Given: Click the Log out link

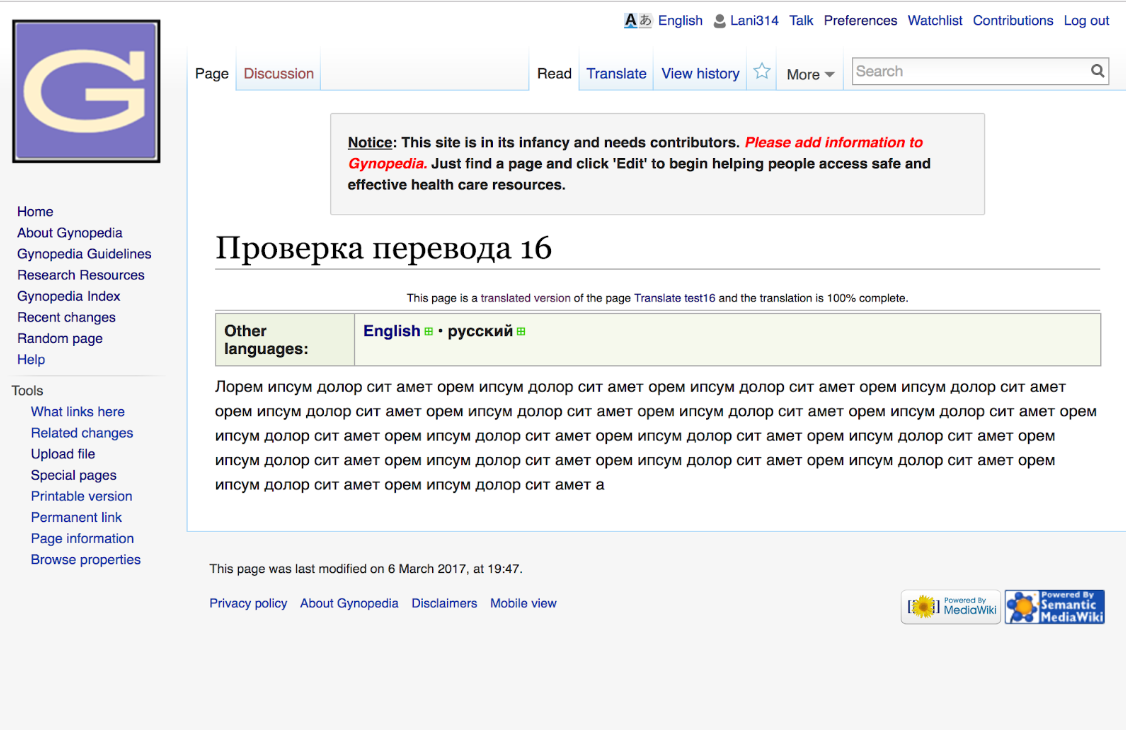Looking at the screenshot, I should point(1086,21).
